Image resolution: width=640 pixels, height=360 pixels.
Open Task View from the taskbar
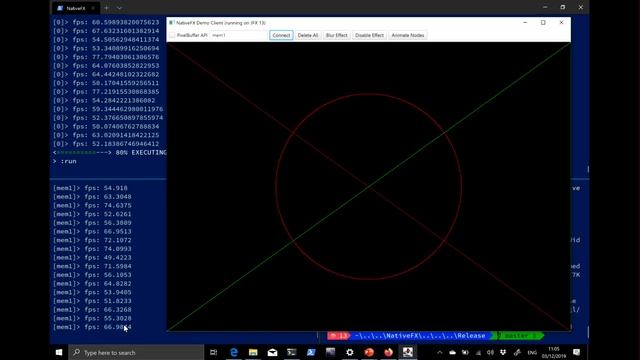(x=213, y=352)
